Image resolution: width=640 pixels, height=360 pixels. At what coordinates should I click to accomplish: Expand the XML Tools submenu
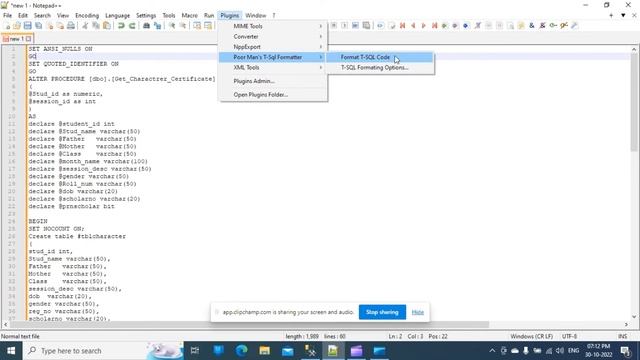(x=273, y=67)
